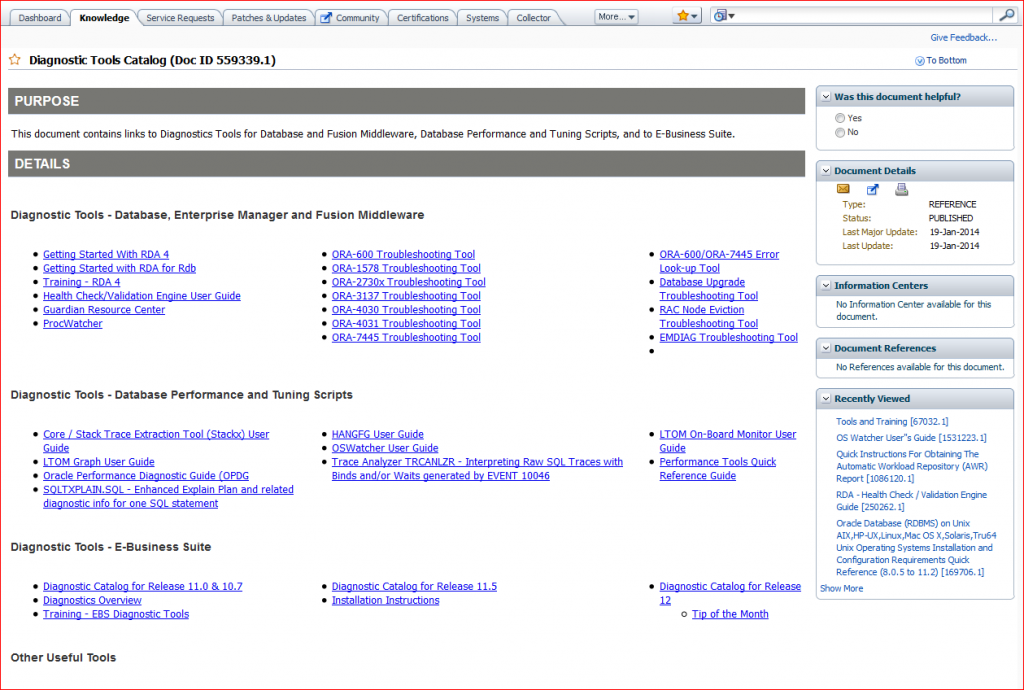This screenshot has width=1024, height=690.
Task: Click the email document envelope icon
Action: pos(843,189)
